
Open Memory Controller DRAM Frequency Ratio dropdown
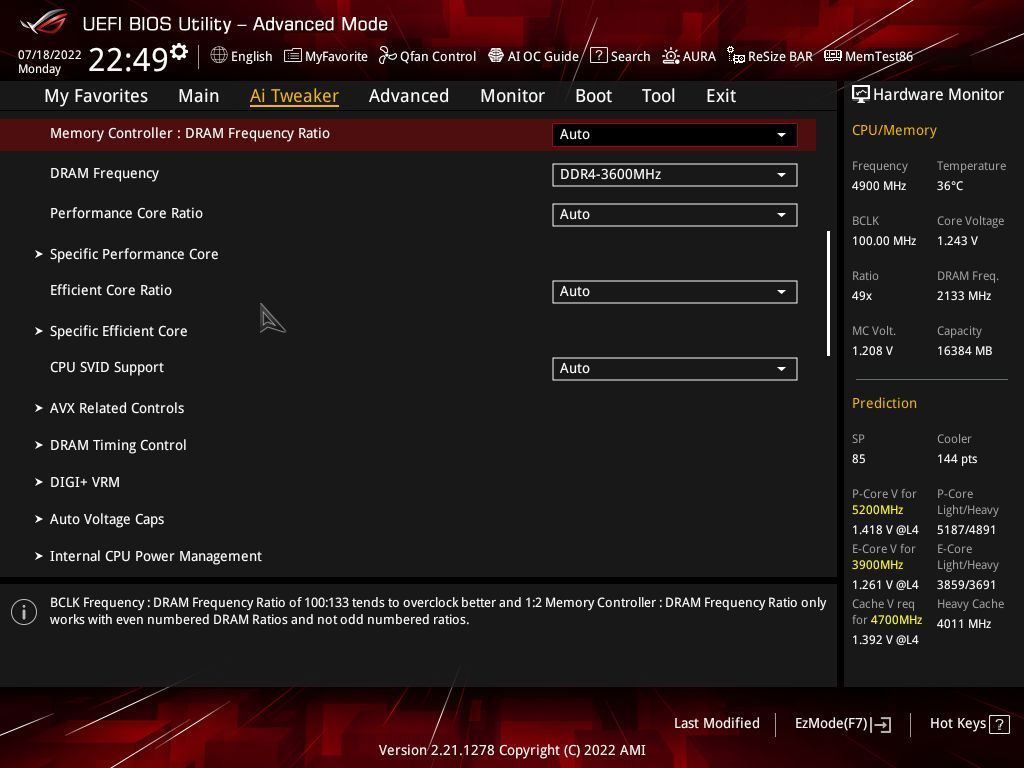point(674,135)
